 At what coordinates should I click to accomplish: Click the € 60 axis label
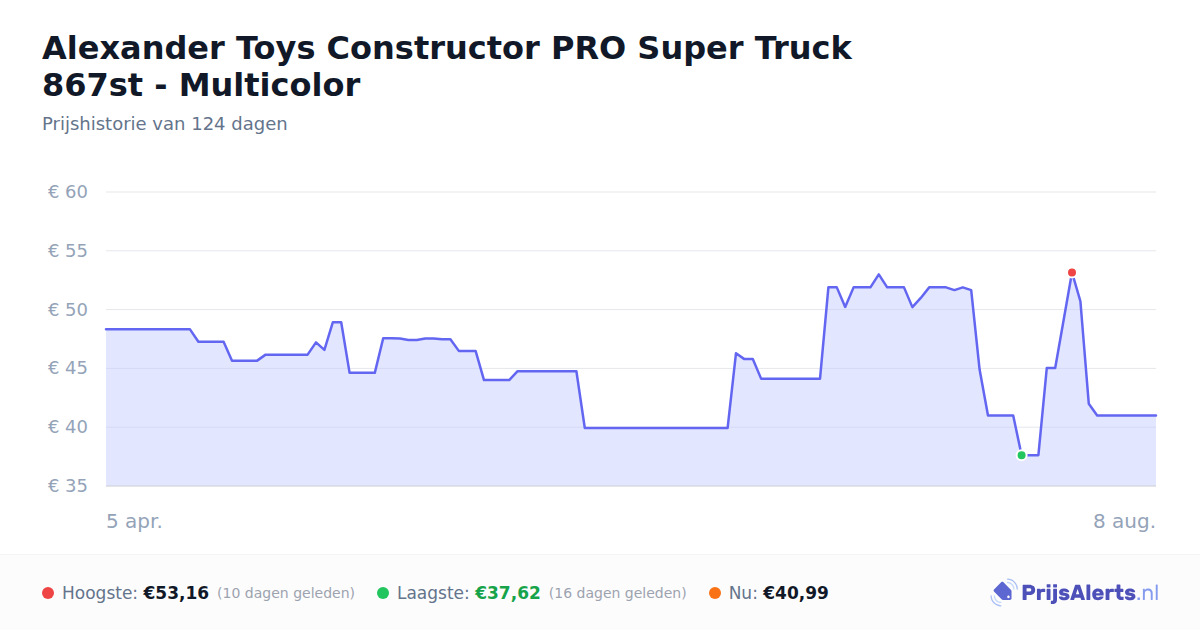pyautogui.click(x=68, y=192)
